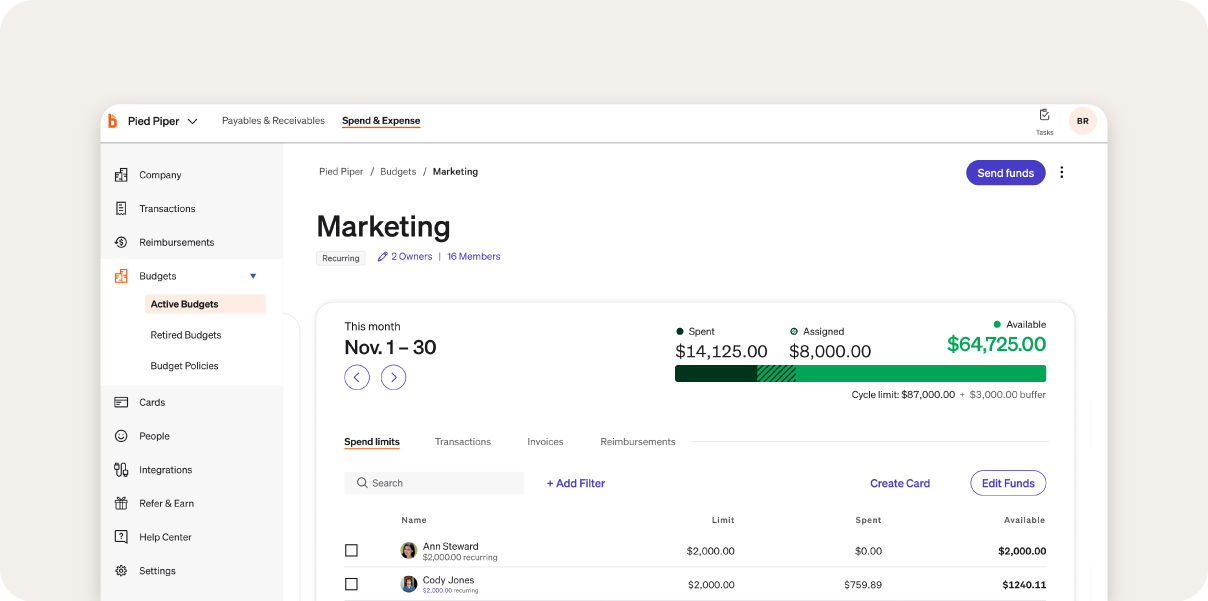This screenshot has height=601, width=1208.
Task: Click the Limit column header
Action: tap(723, 520)
